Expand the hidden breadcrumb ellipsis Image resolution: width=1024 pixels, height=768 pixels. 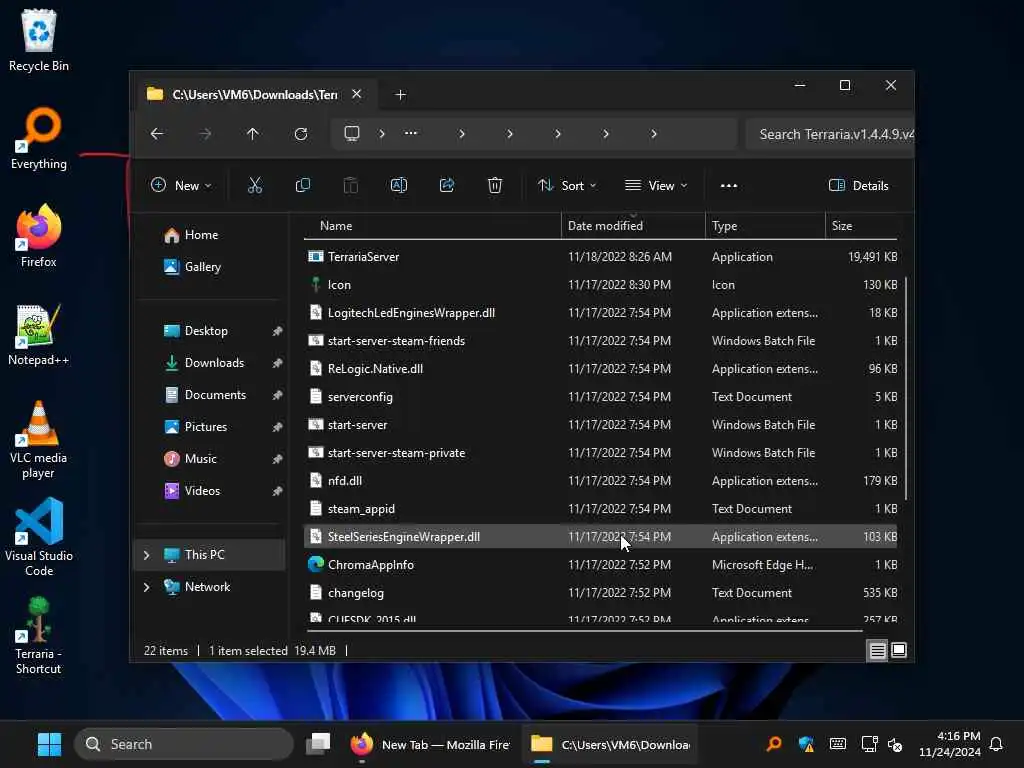coord(411,133)
